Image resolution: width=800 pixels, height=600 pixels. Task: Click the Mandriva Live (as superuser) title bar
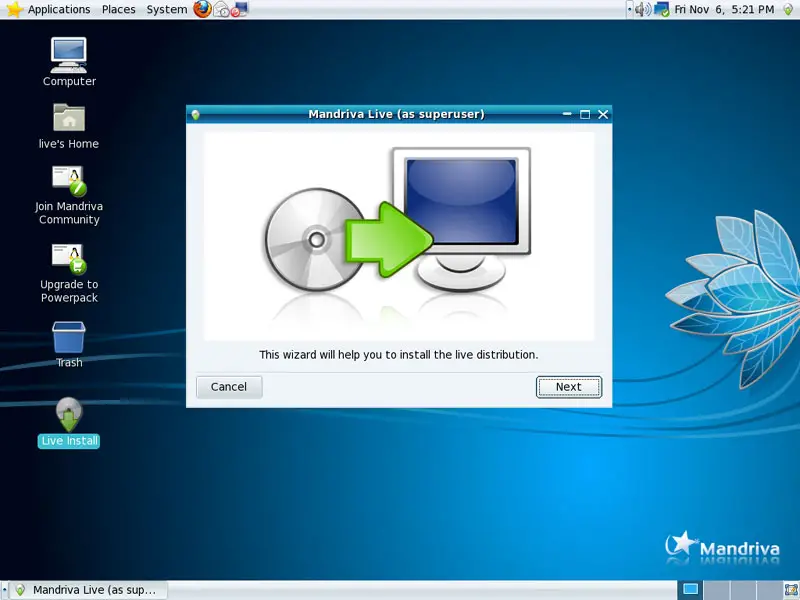tap(396, 114)
